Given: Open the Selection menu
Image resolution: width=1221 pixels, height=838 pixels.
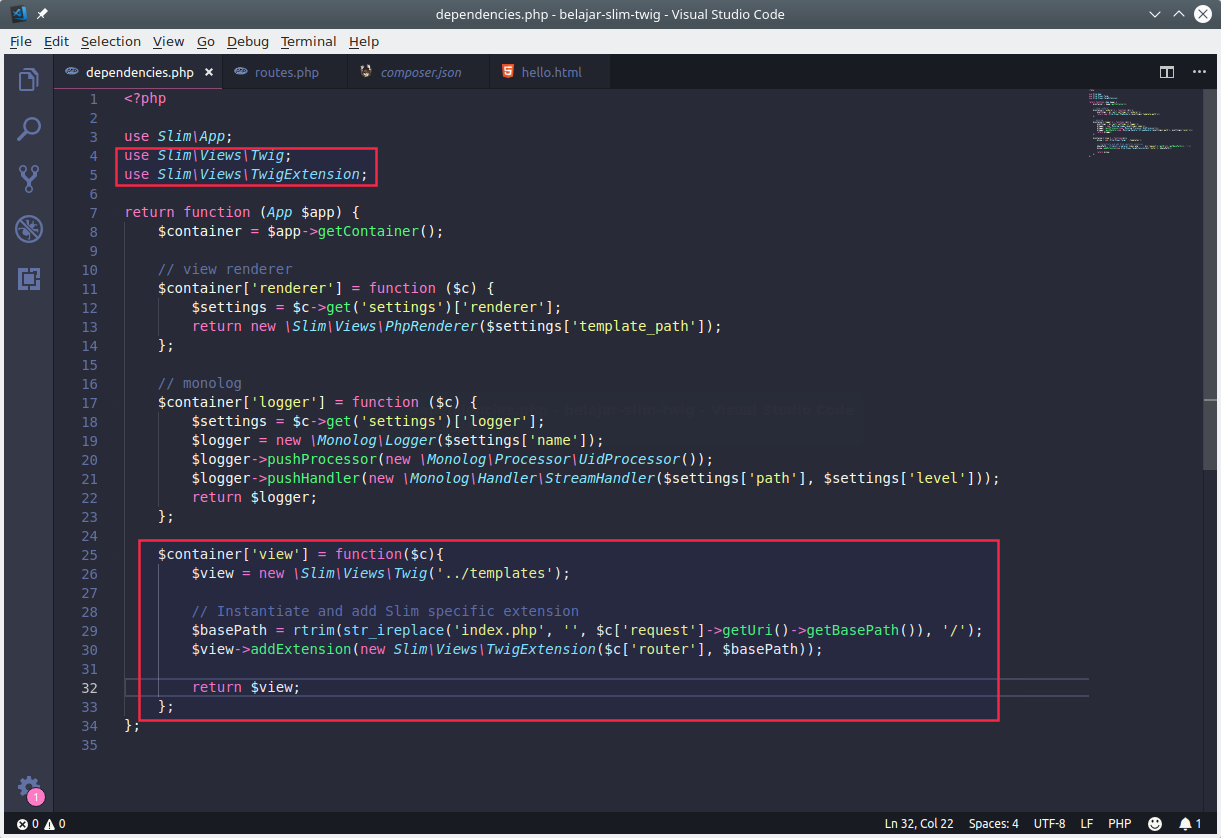Looking at the screenshot, I should coord(110,41).
